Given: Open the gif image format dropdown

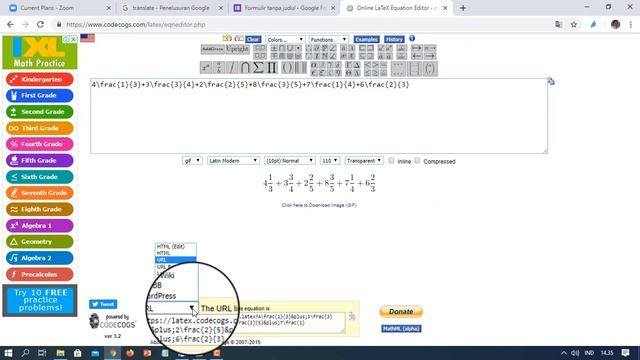Looking at the screenshot, I should (x=192, y=161).
